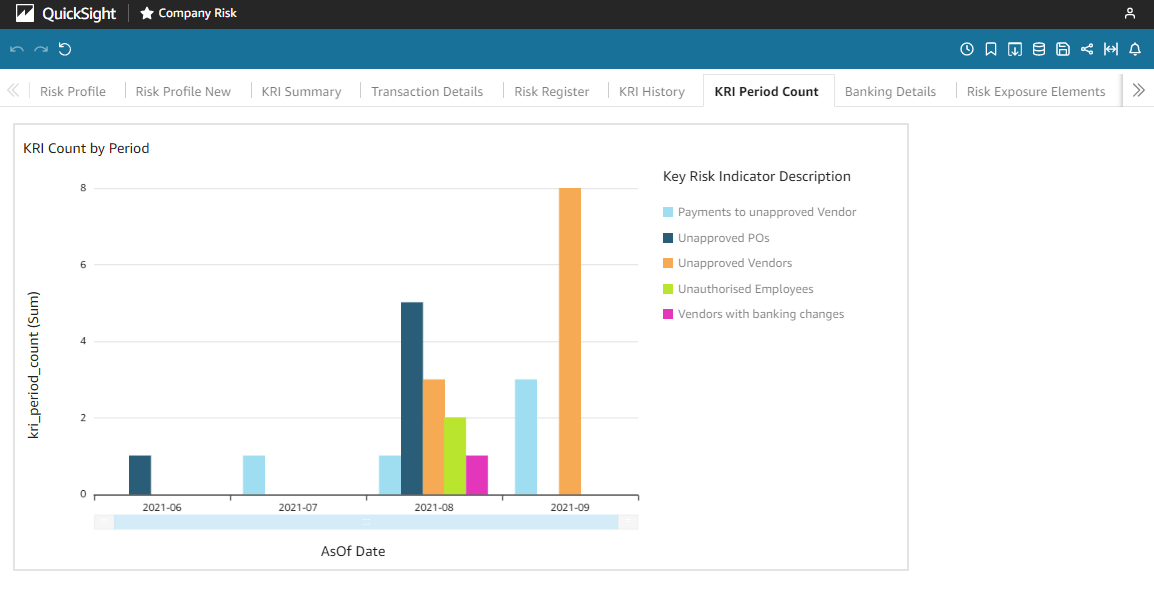Toggle Unapproved POs legend entry
This screenshot has height=610, width=1154.
[723, 238]
